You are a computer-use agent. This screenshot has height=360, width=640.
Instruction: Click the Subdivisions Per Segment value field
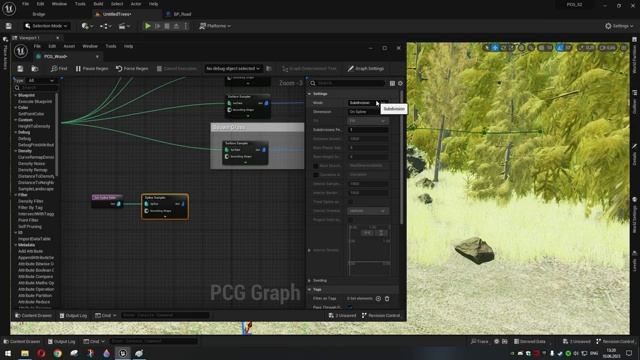368,130
